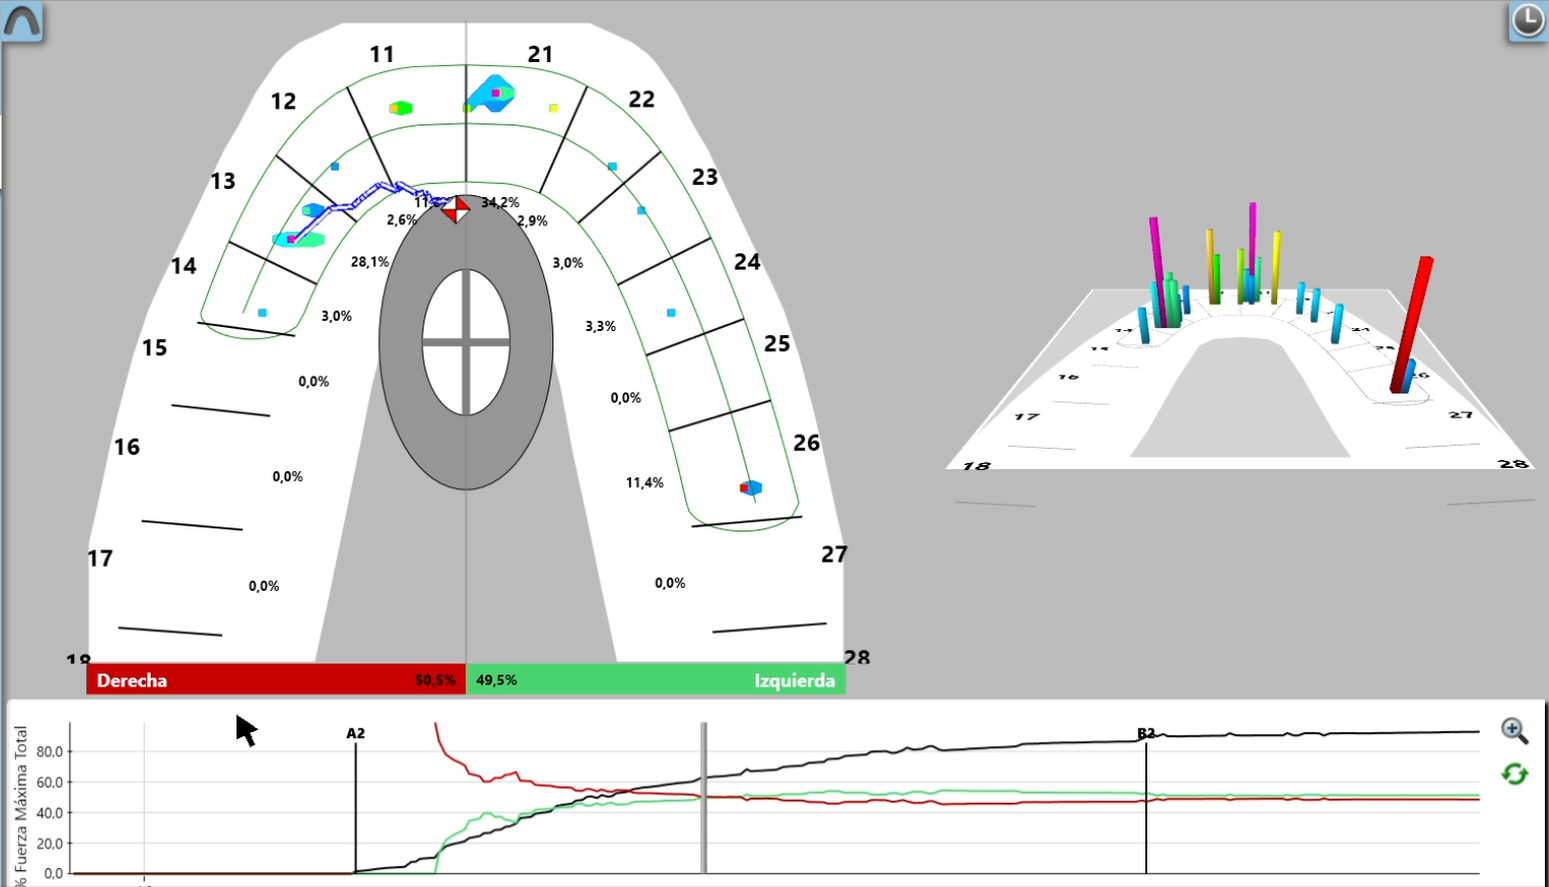The image size is (1549, 887).
Task: Select the red-white center of force marker
Action: [x=456, y=209]
